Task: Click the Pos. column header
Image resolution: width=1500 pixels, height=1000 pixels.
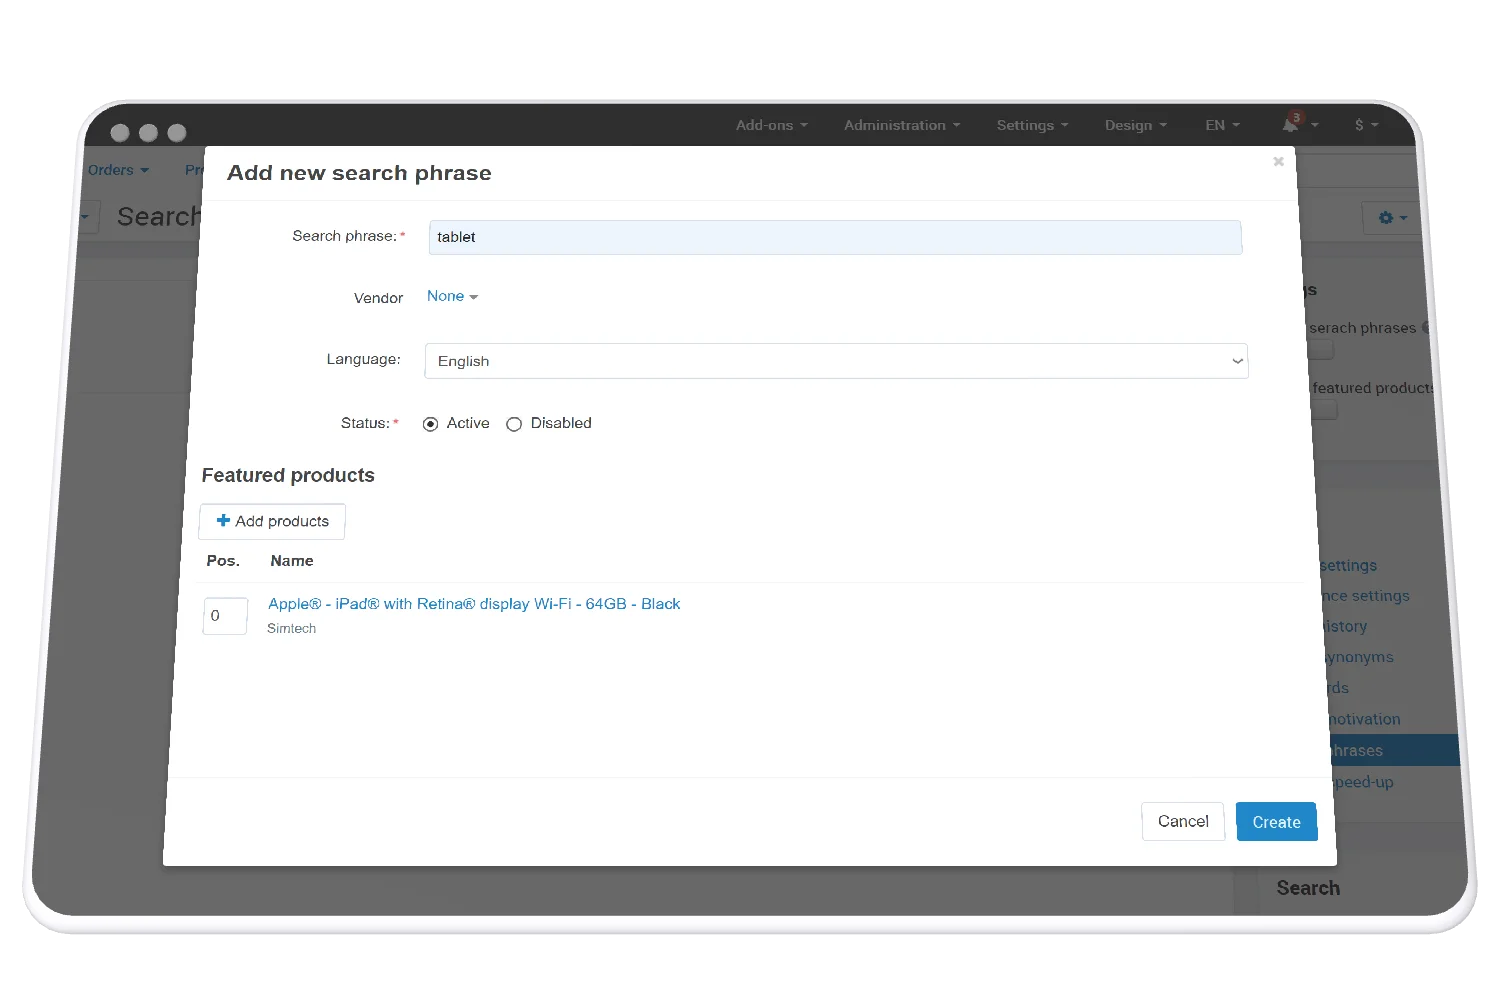Action: tap(223, 561)
